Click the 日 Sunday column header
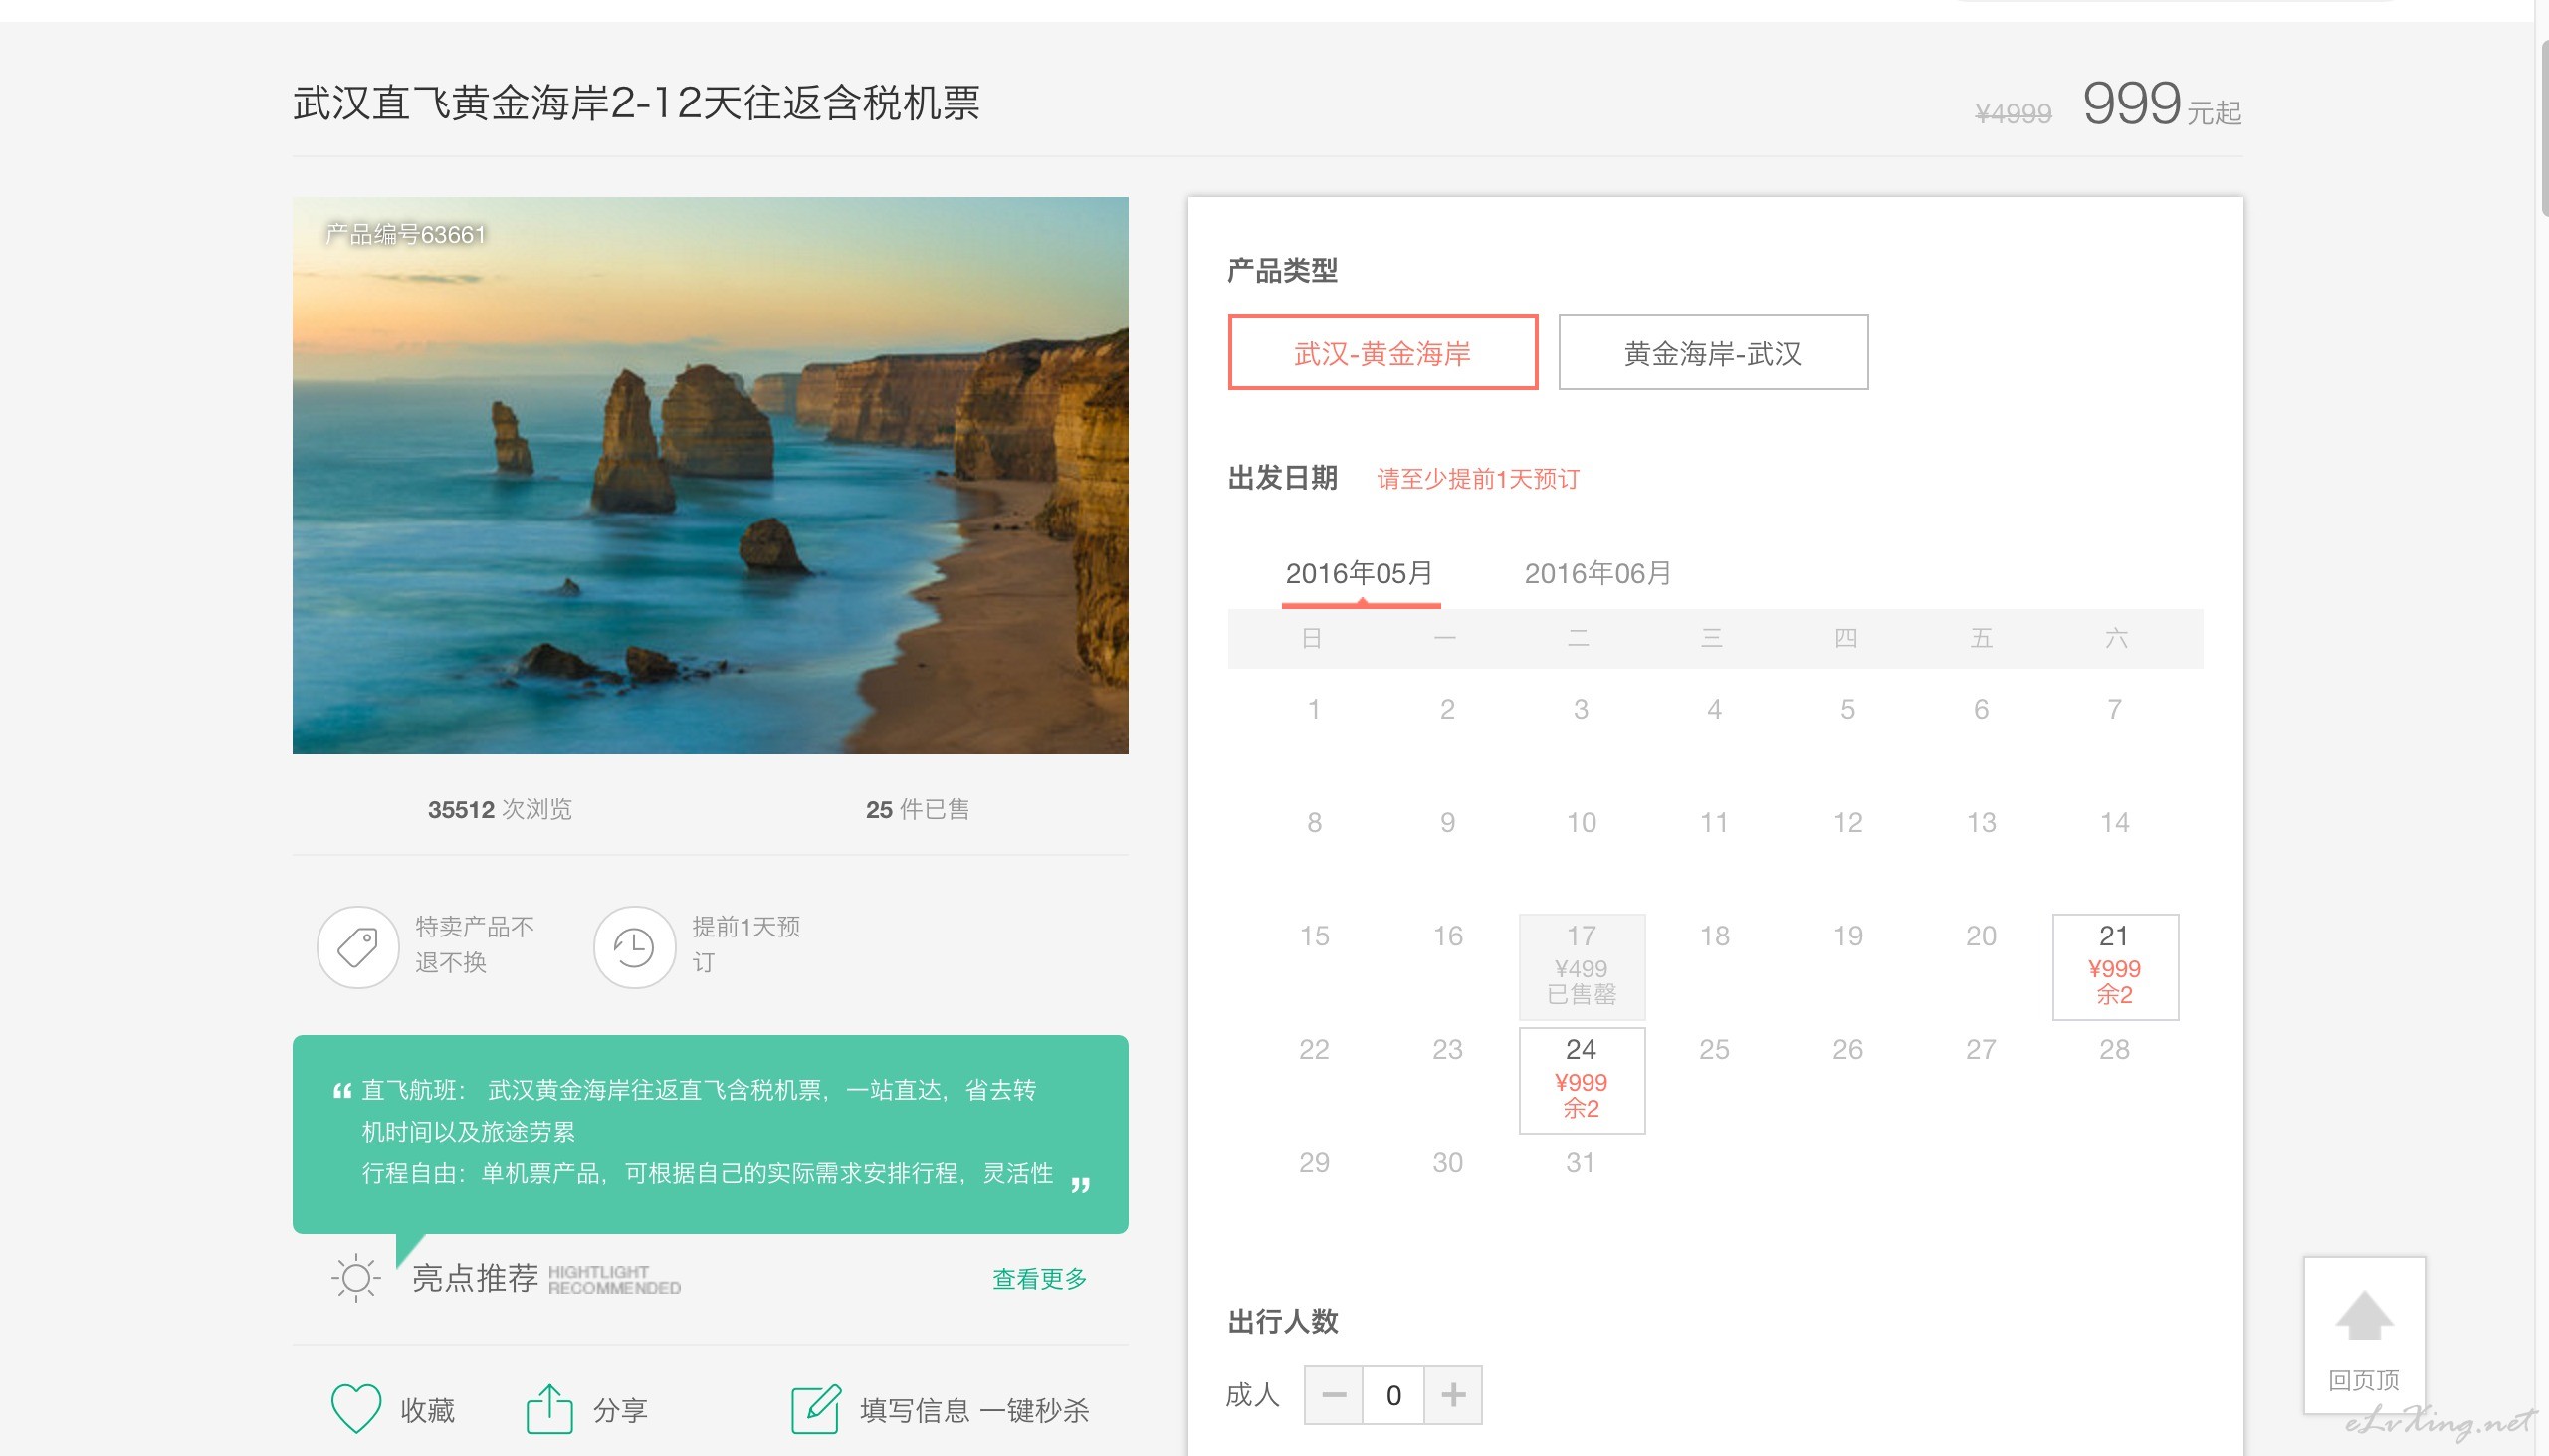 pos(1312,638)
